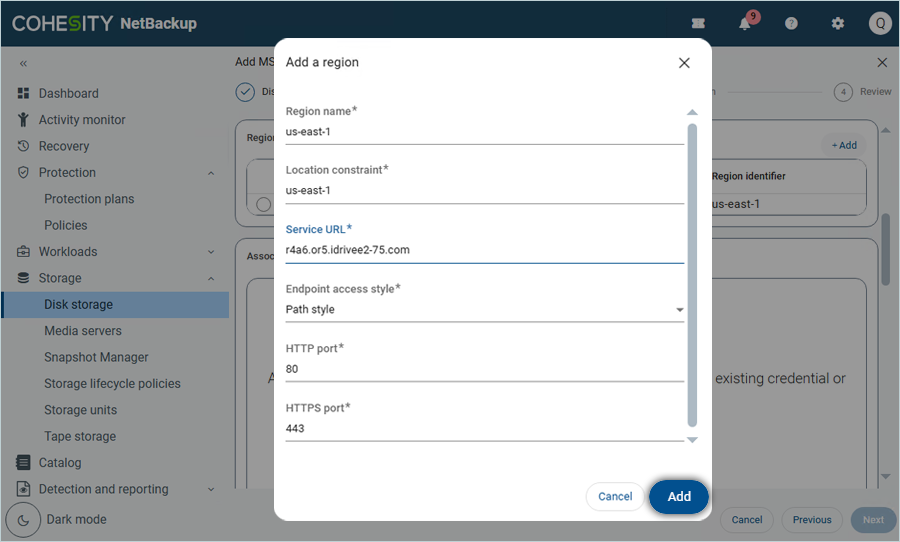The height and width of the screenshot is (542, 900).
Task: Toggle Dark mode switch
Action: tap(23, 520)
